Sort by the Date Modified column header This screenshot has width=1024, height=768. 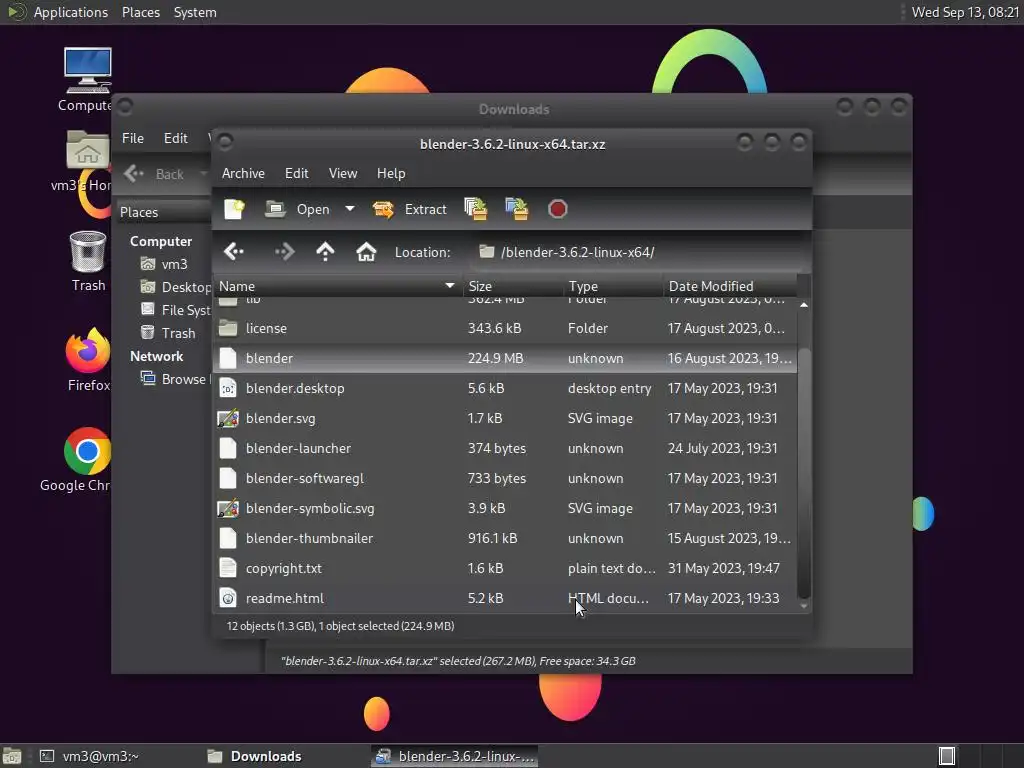730,286
